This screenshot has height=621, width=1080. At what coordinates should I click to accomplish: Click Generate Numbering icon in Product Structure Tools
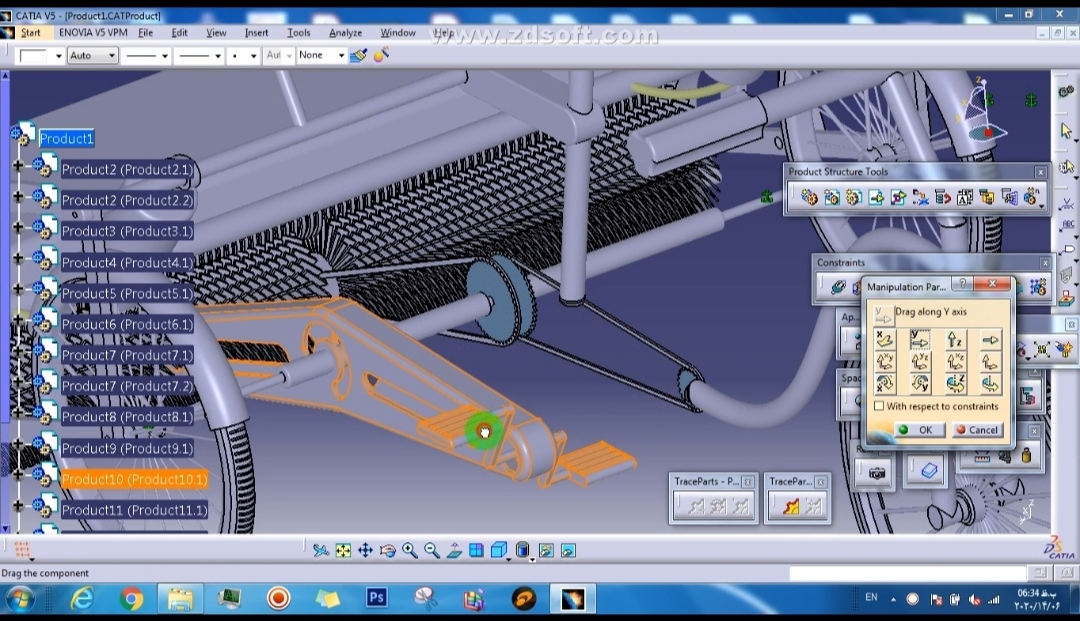[x=964, y=198]
